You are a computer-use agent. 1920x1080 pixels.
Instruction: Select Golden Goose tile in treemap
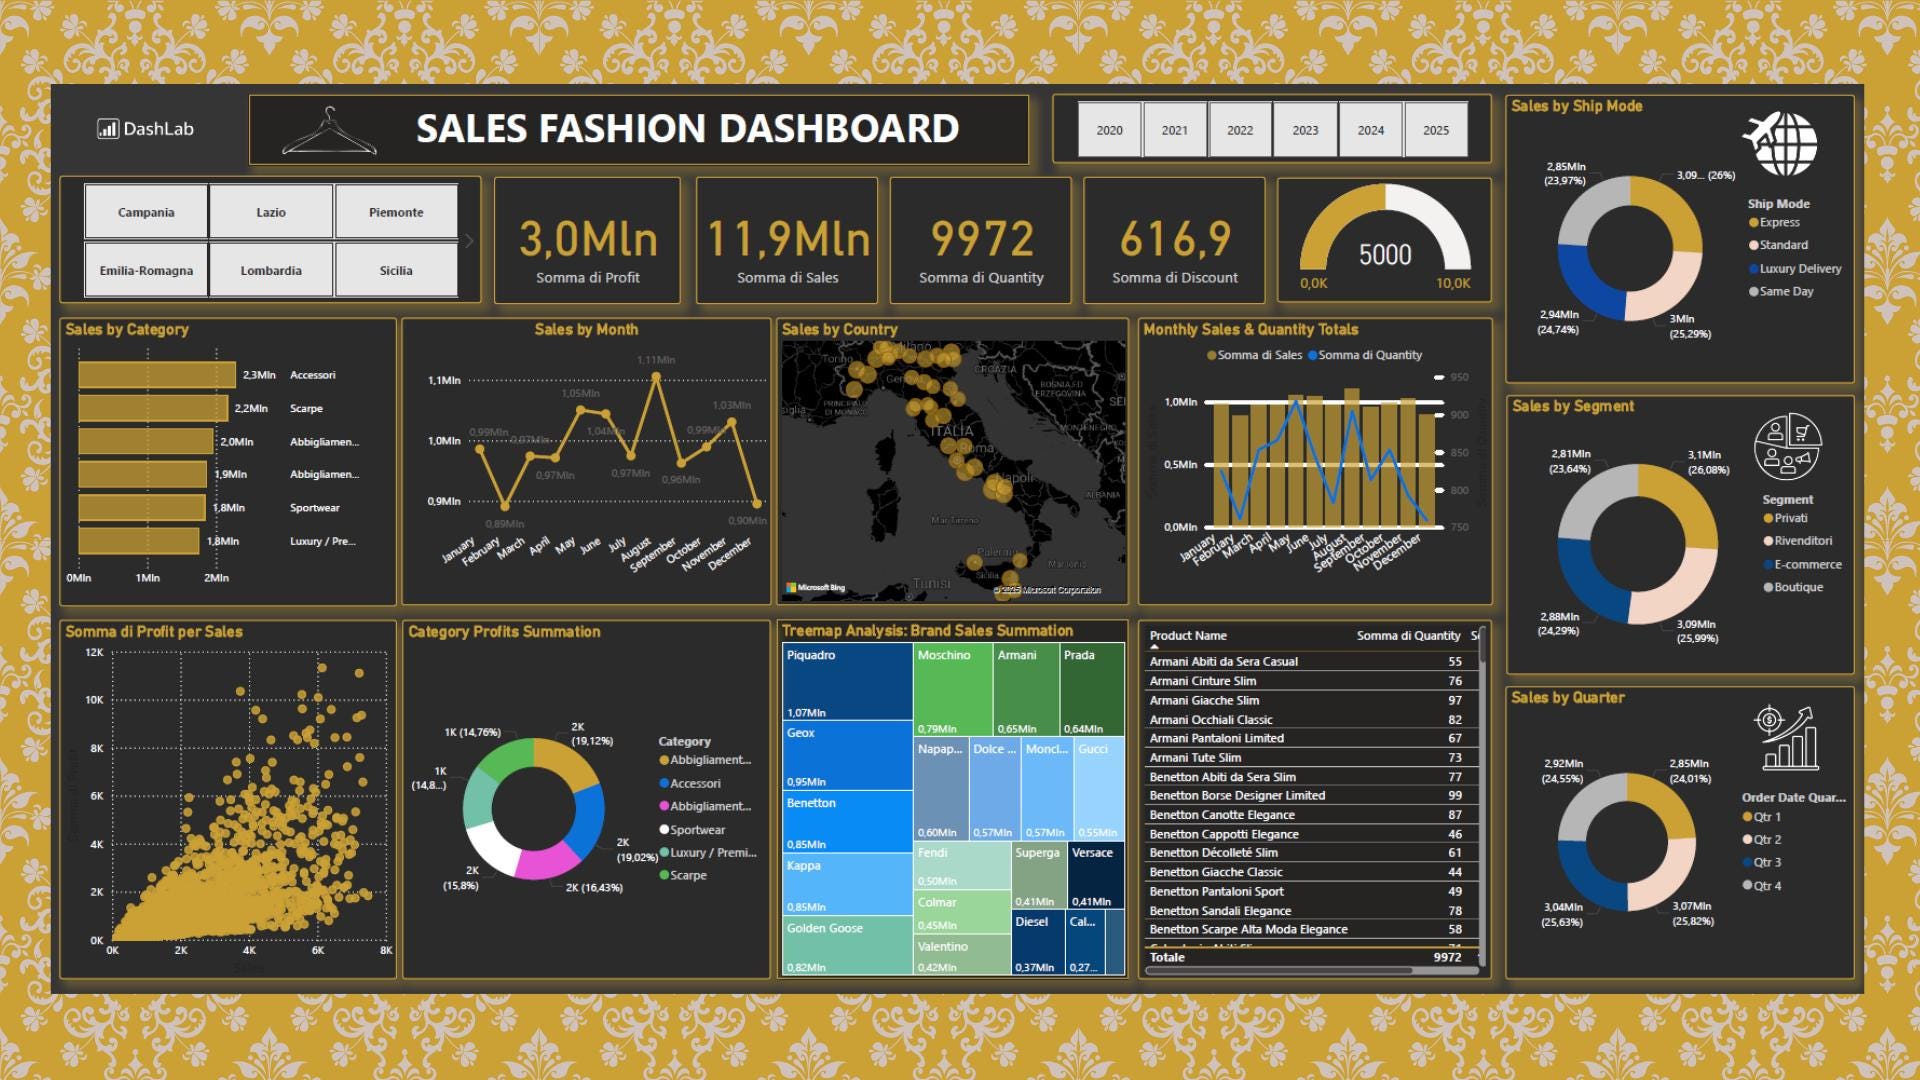[848, 946]
